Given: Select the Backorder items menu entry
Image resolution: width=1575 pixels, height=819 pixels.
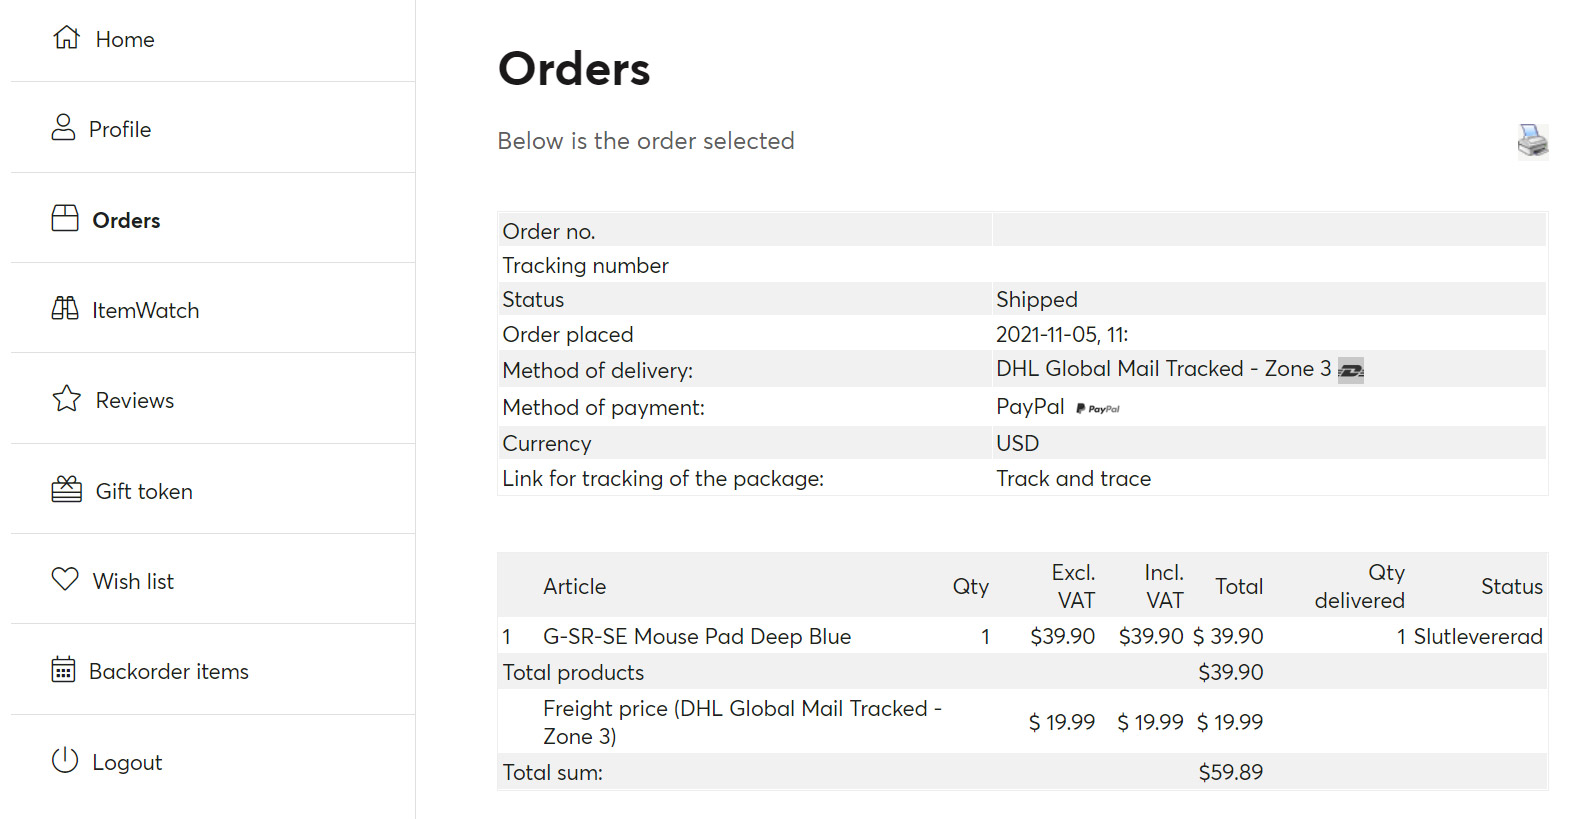Looking at the screenshot, I should [x=169, y=671].
